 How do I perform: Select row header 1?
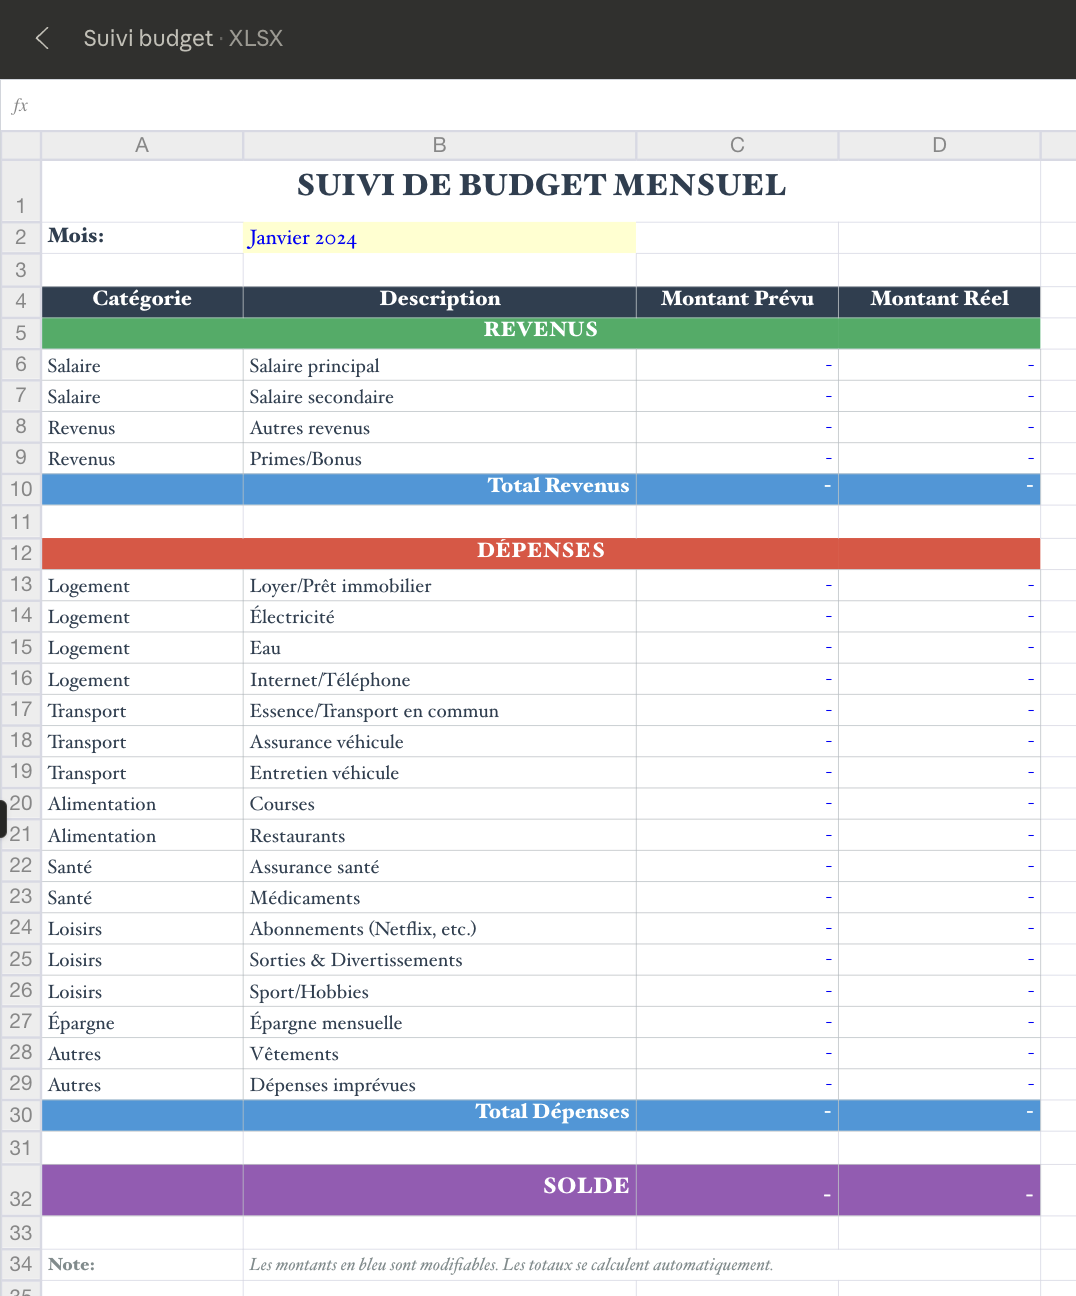click(20, 205)
